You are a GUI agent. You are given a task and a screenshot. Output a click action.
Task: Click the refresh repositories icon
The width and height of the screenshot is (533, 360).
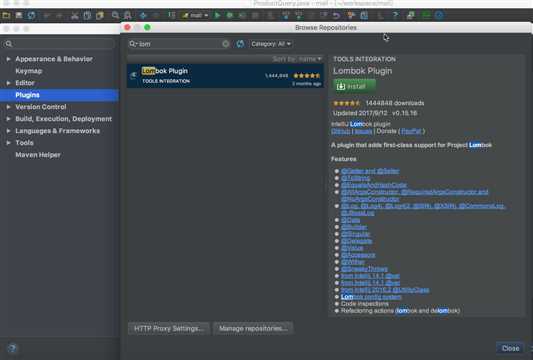tap(240, 44)
